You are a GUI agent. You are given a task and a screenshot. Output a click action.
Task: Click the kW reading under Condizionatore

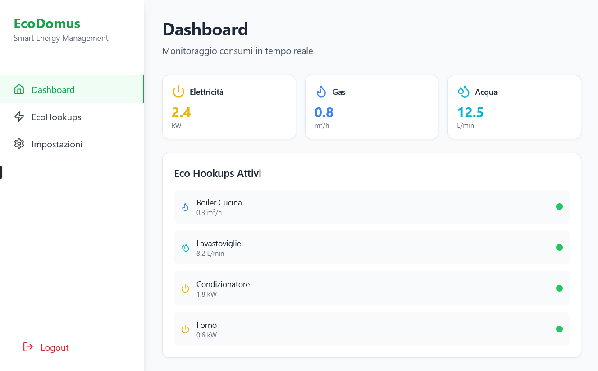206,294
